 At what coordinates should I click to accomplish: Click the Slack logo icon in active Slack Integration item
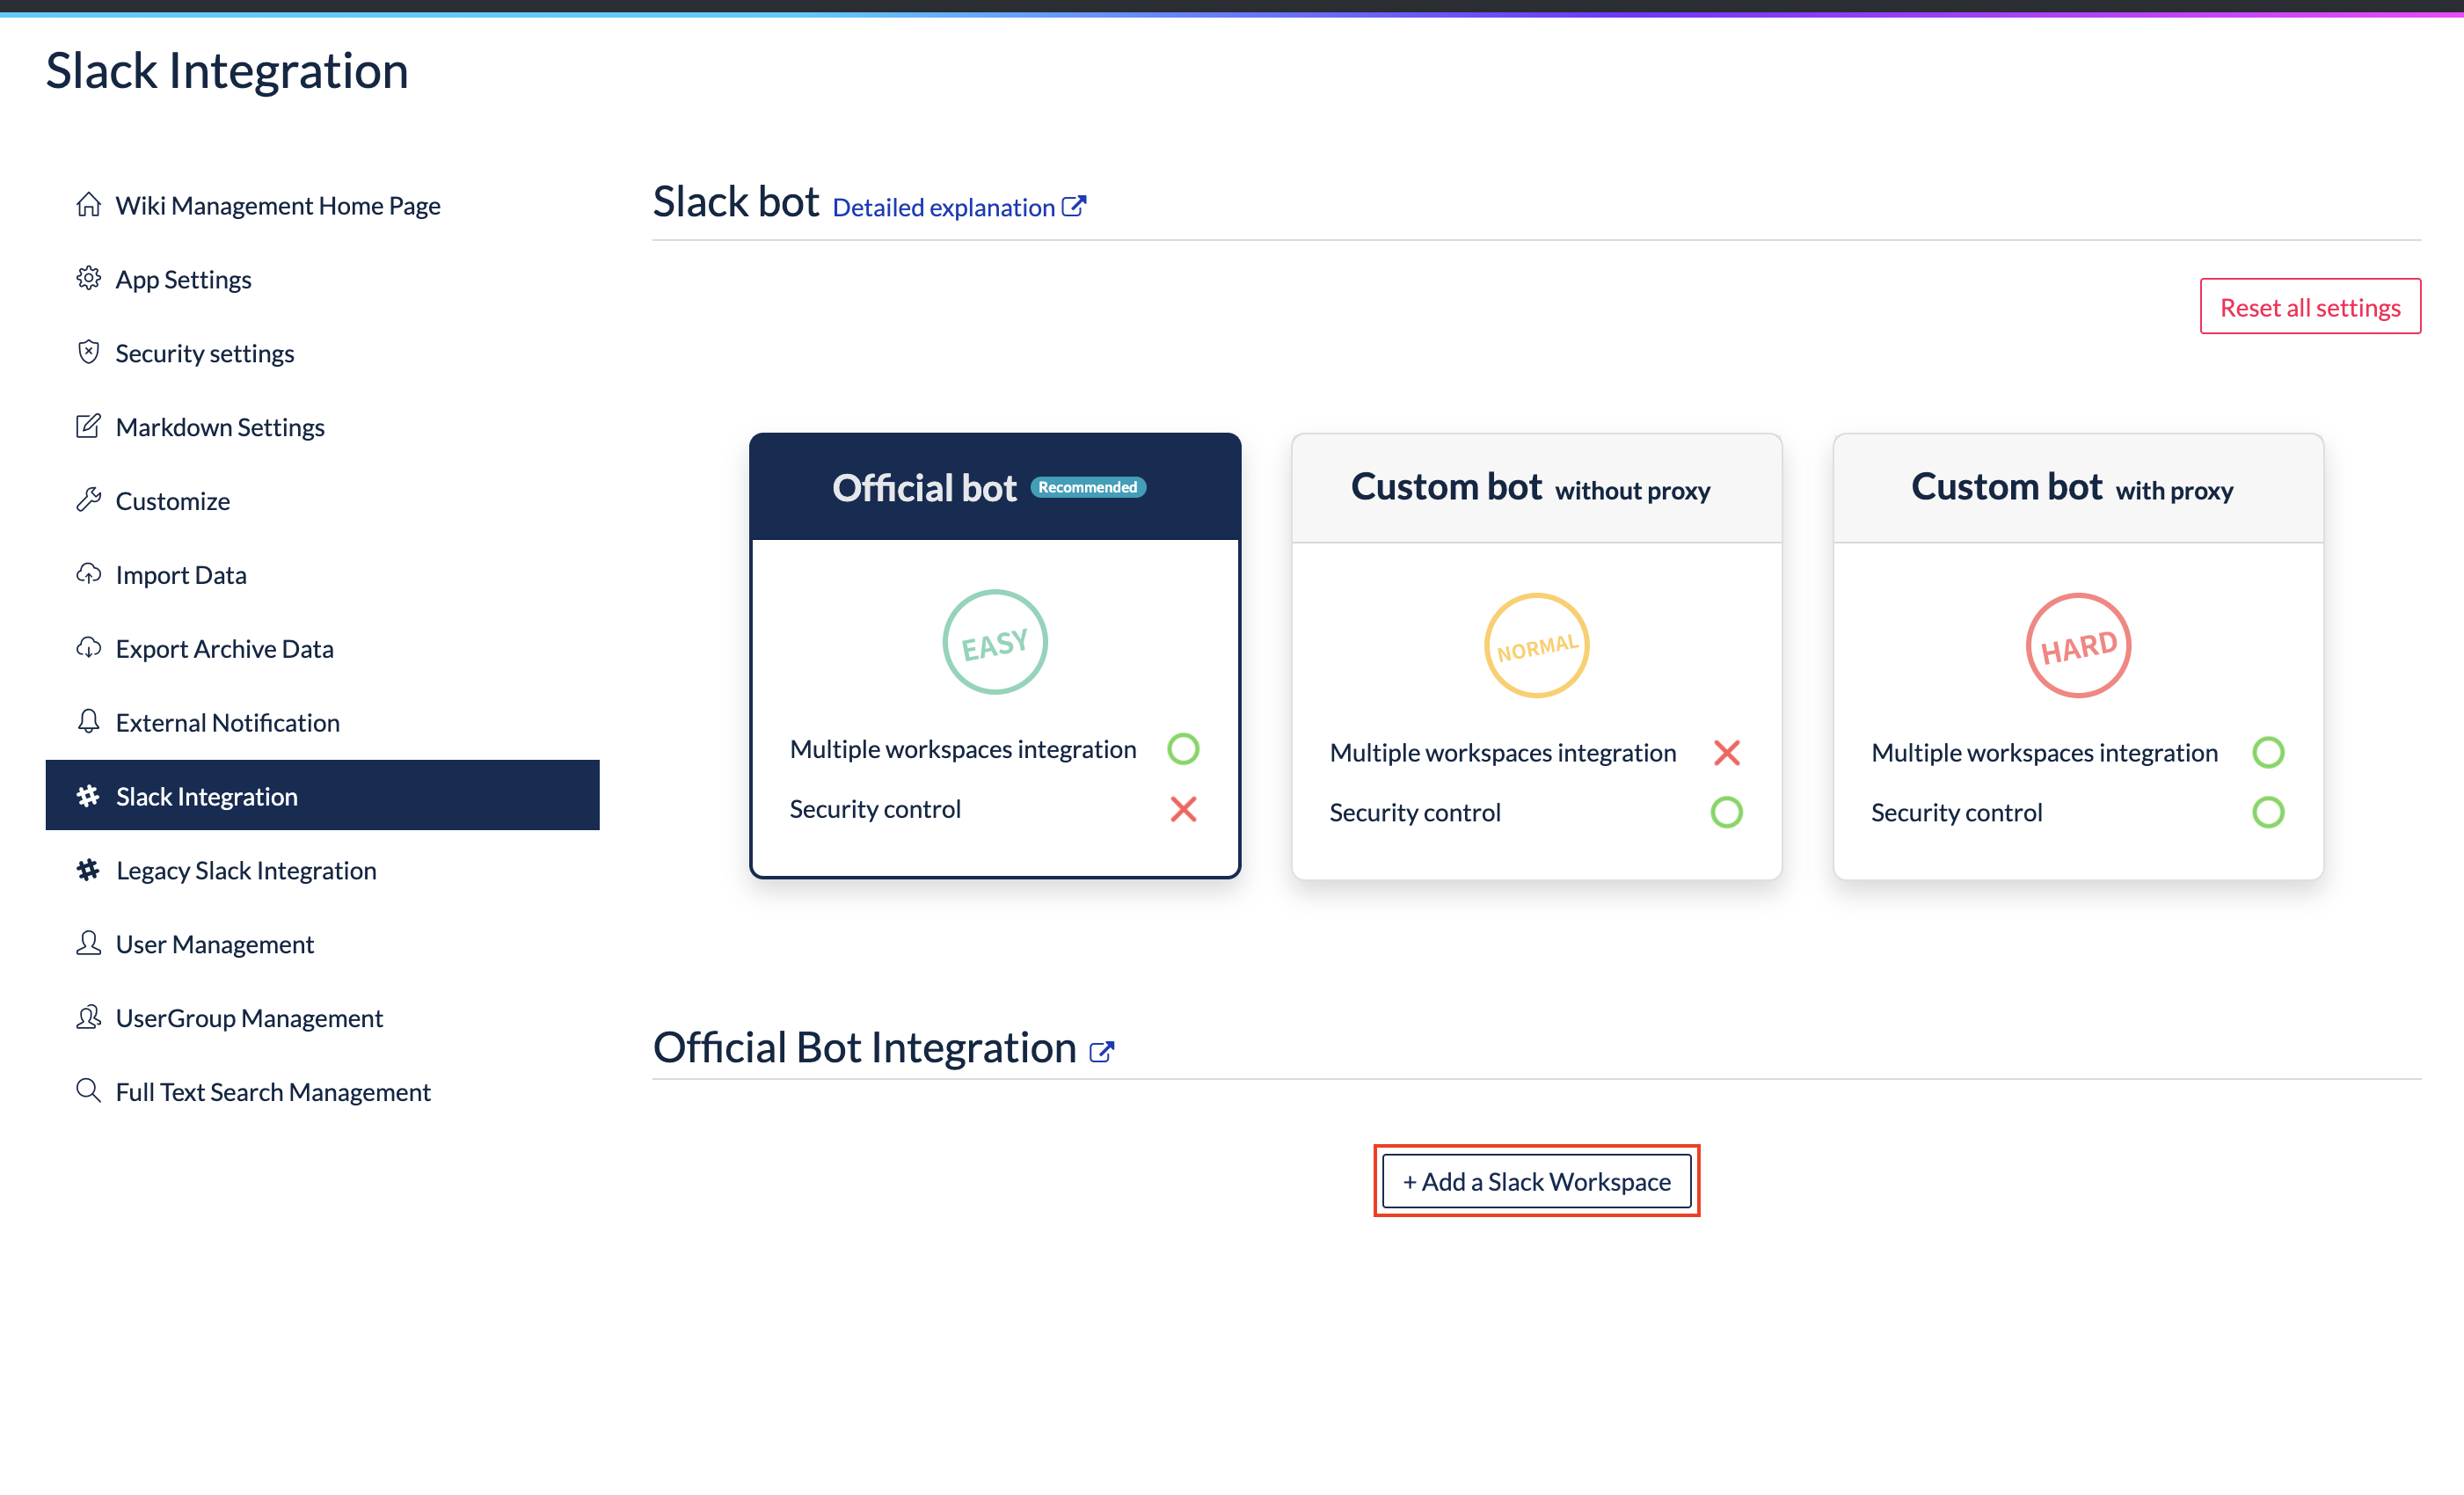pos(88,796)
